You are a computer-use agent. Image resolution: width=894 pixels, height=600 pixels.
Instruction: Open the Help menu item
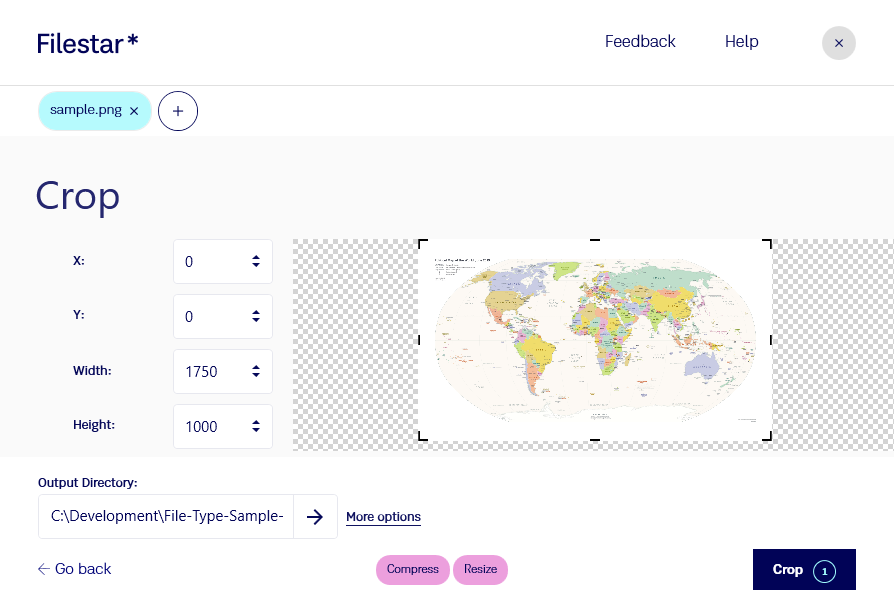[741, 42]
